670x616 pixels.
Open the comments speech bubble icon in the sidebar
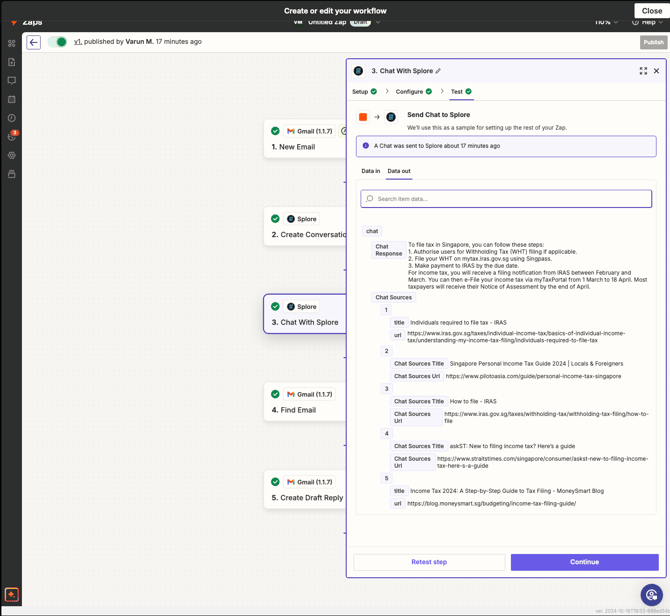point(12,81)
